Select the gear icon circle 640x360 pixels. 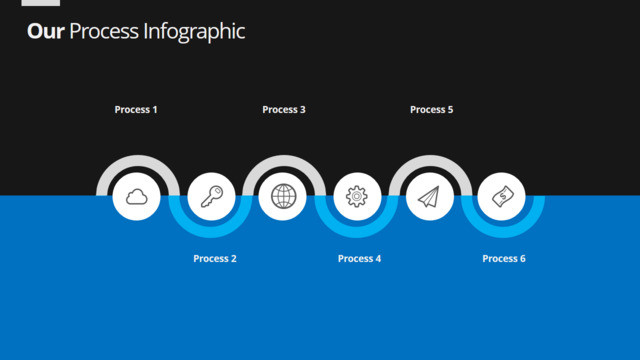[x=358, y=197]
